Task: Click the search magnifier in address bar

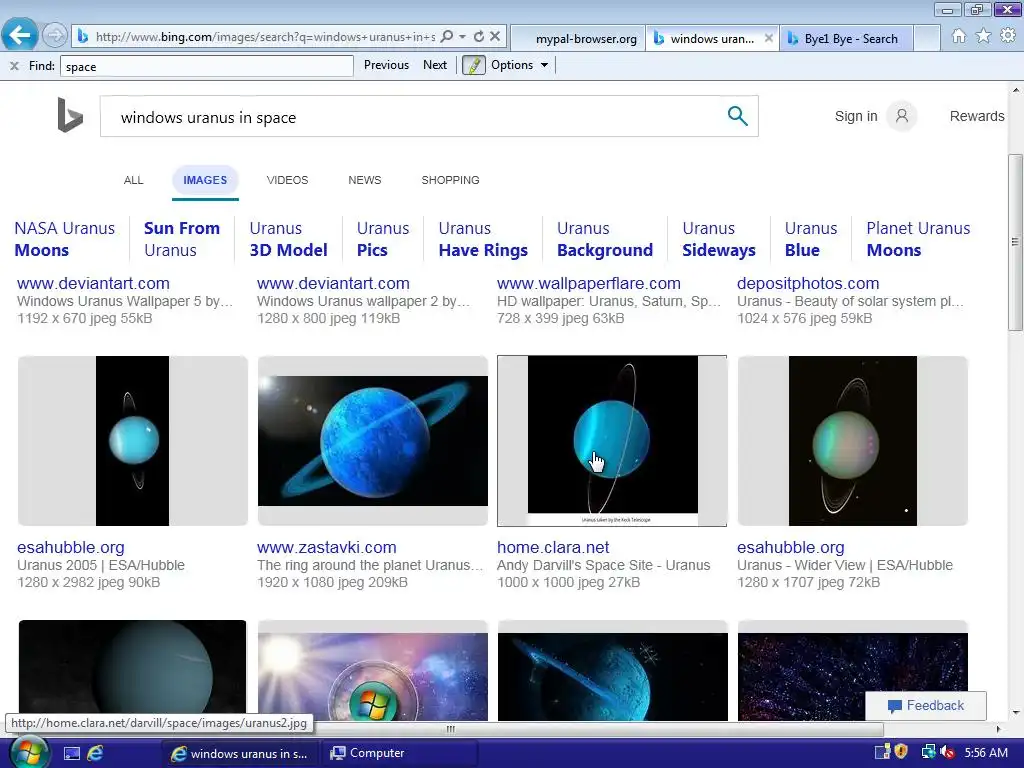Action: tap(447, 37)
